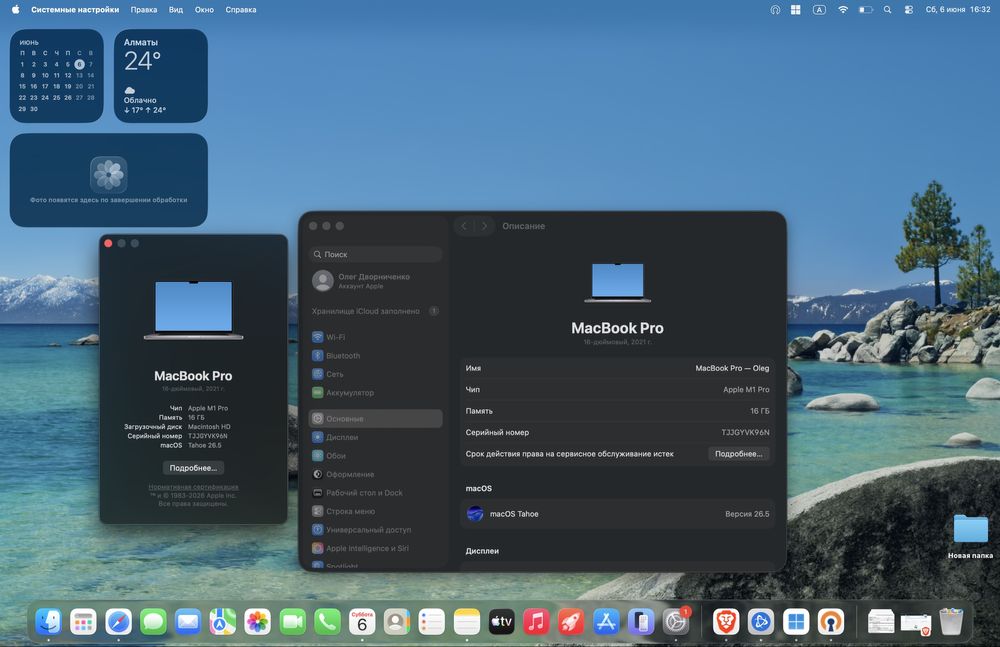The width and height of the screenshot is (1000, 647).
Task: Open Bluetooth in the settings sidebar
Action: (375, 355)
